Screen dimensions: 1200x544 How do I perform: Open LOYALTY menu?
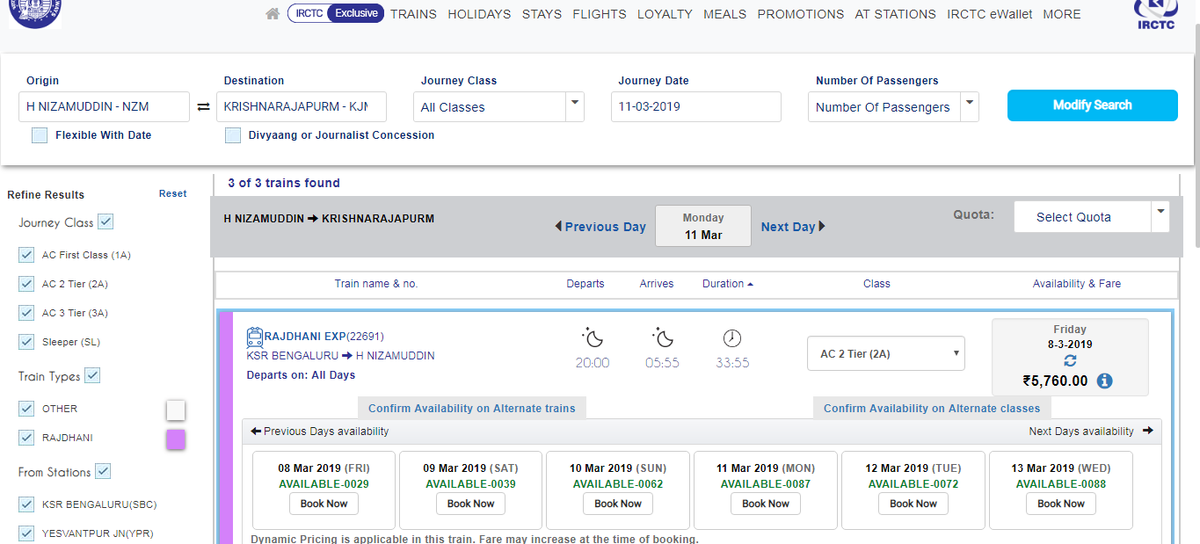click(665, 14)
